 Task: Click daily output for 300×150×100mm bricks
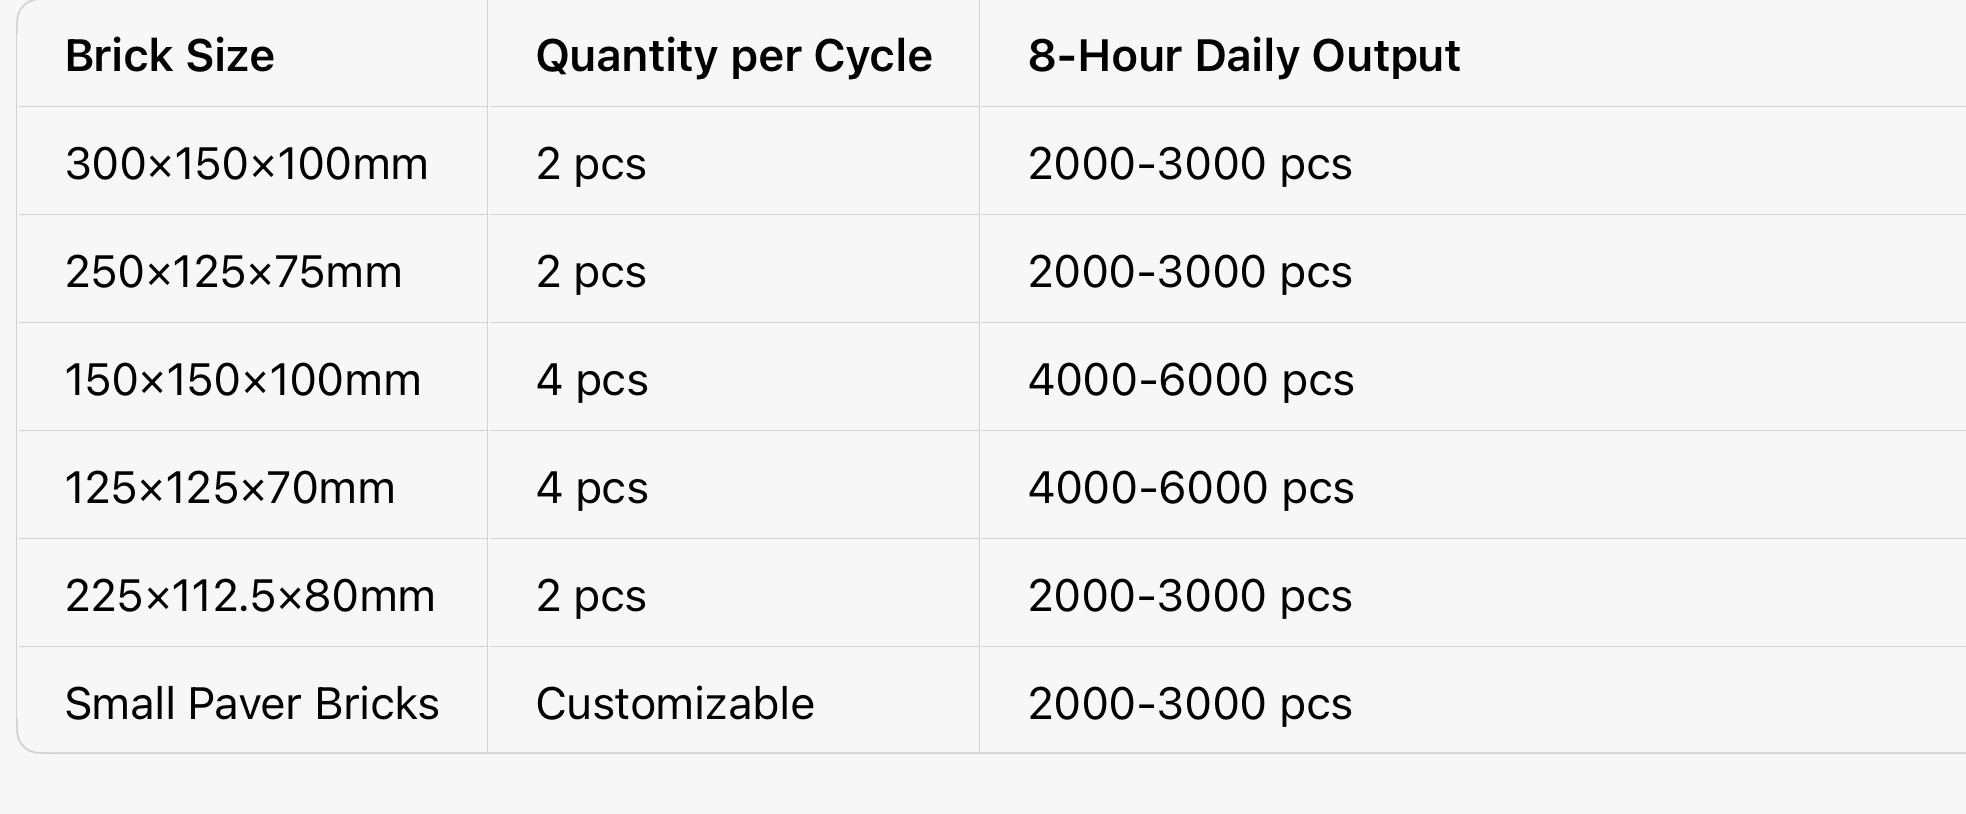pyautogui.click(x=1190, y=164)
